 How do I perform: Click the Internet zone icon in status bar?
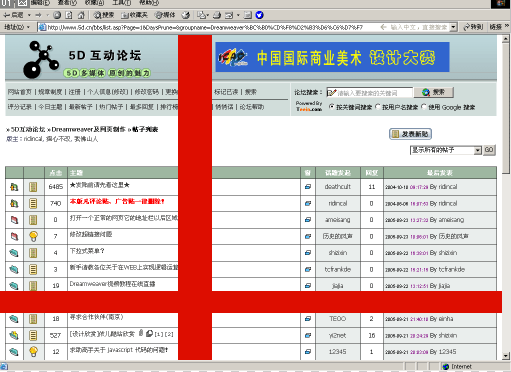click(446, 366)
